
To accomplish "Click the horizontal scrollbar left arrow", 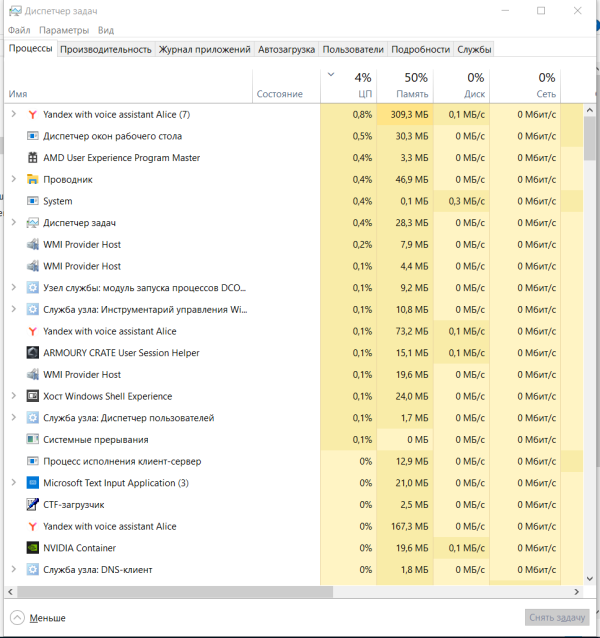I will click(x=11, y=592).
